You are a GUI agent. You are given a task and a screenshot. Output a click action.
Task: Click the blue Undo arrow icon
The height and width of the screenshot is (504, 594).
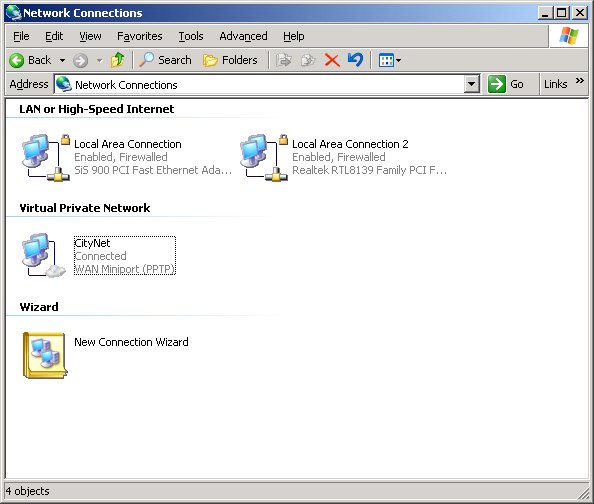coord(355,60)
